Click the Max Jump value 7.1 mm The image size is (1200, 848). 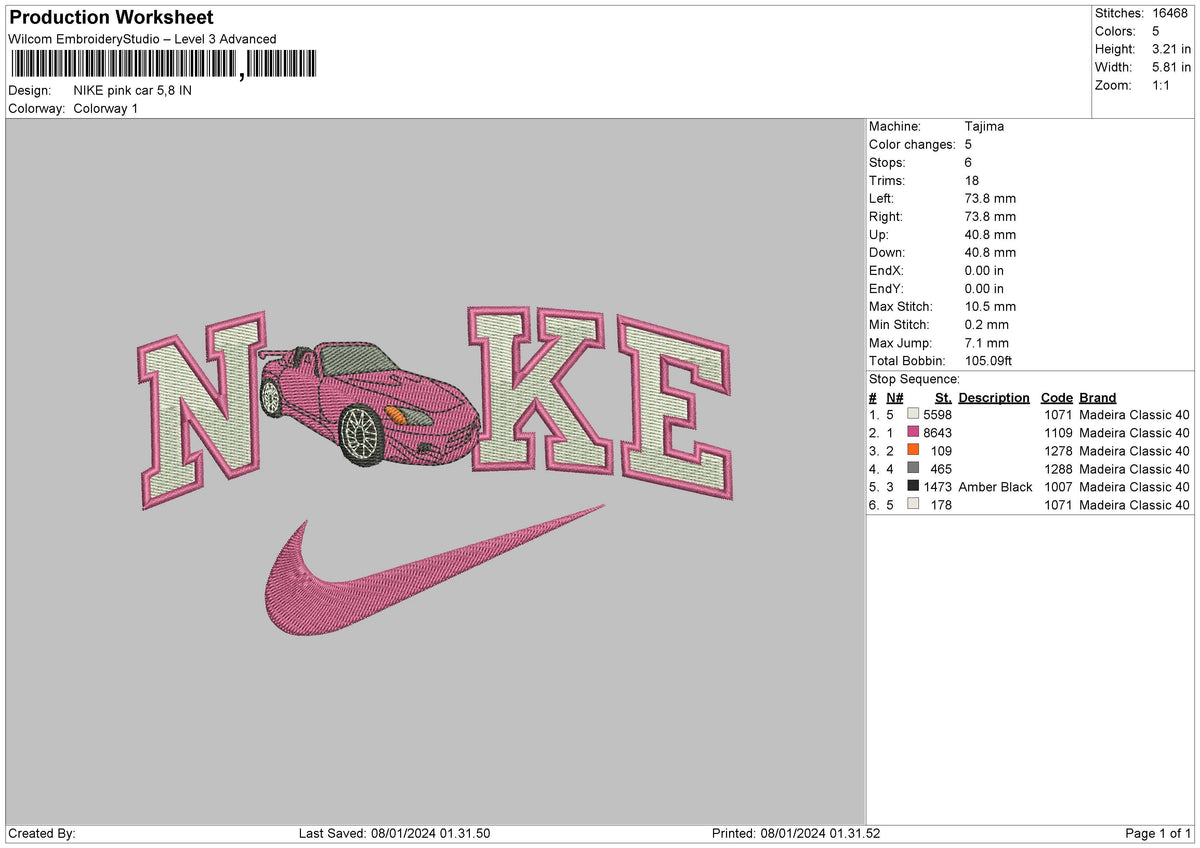[987, 342]
